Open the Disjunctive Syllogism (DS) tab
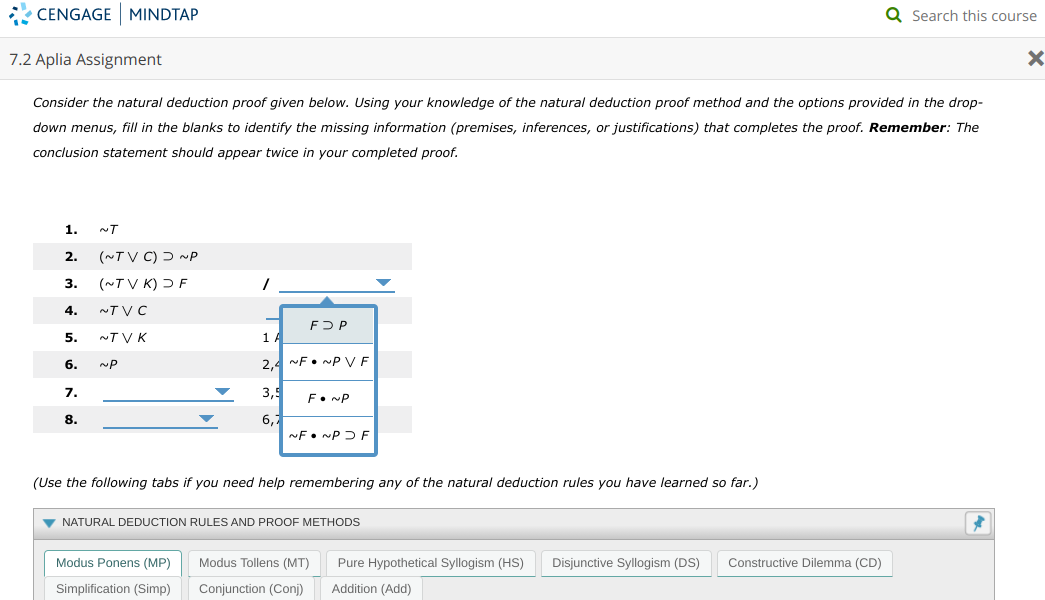Image resolution: width=1045 pixels, height=600 pixels. [626, 562]
